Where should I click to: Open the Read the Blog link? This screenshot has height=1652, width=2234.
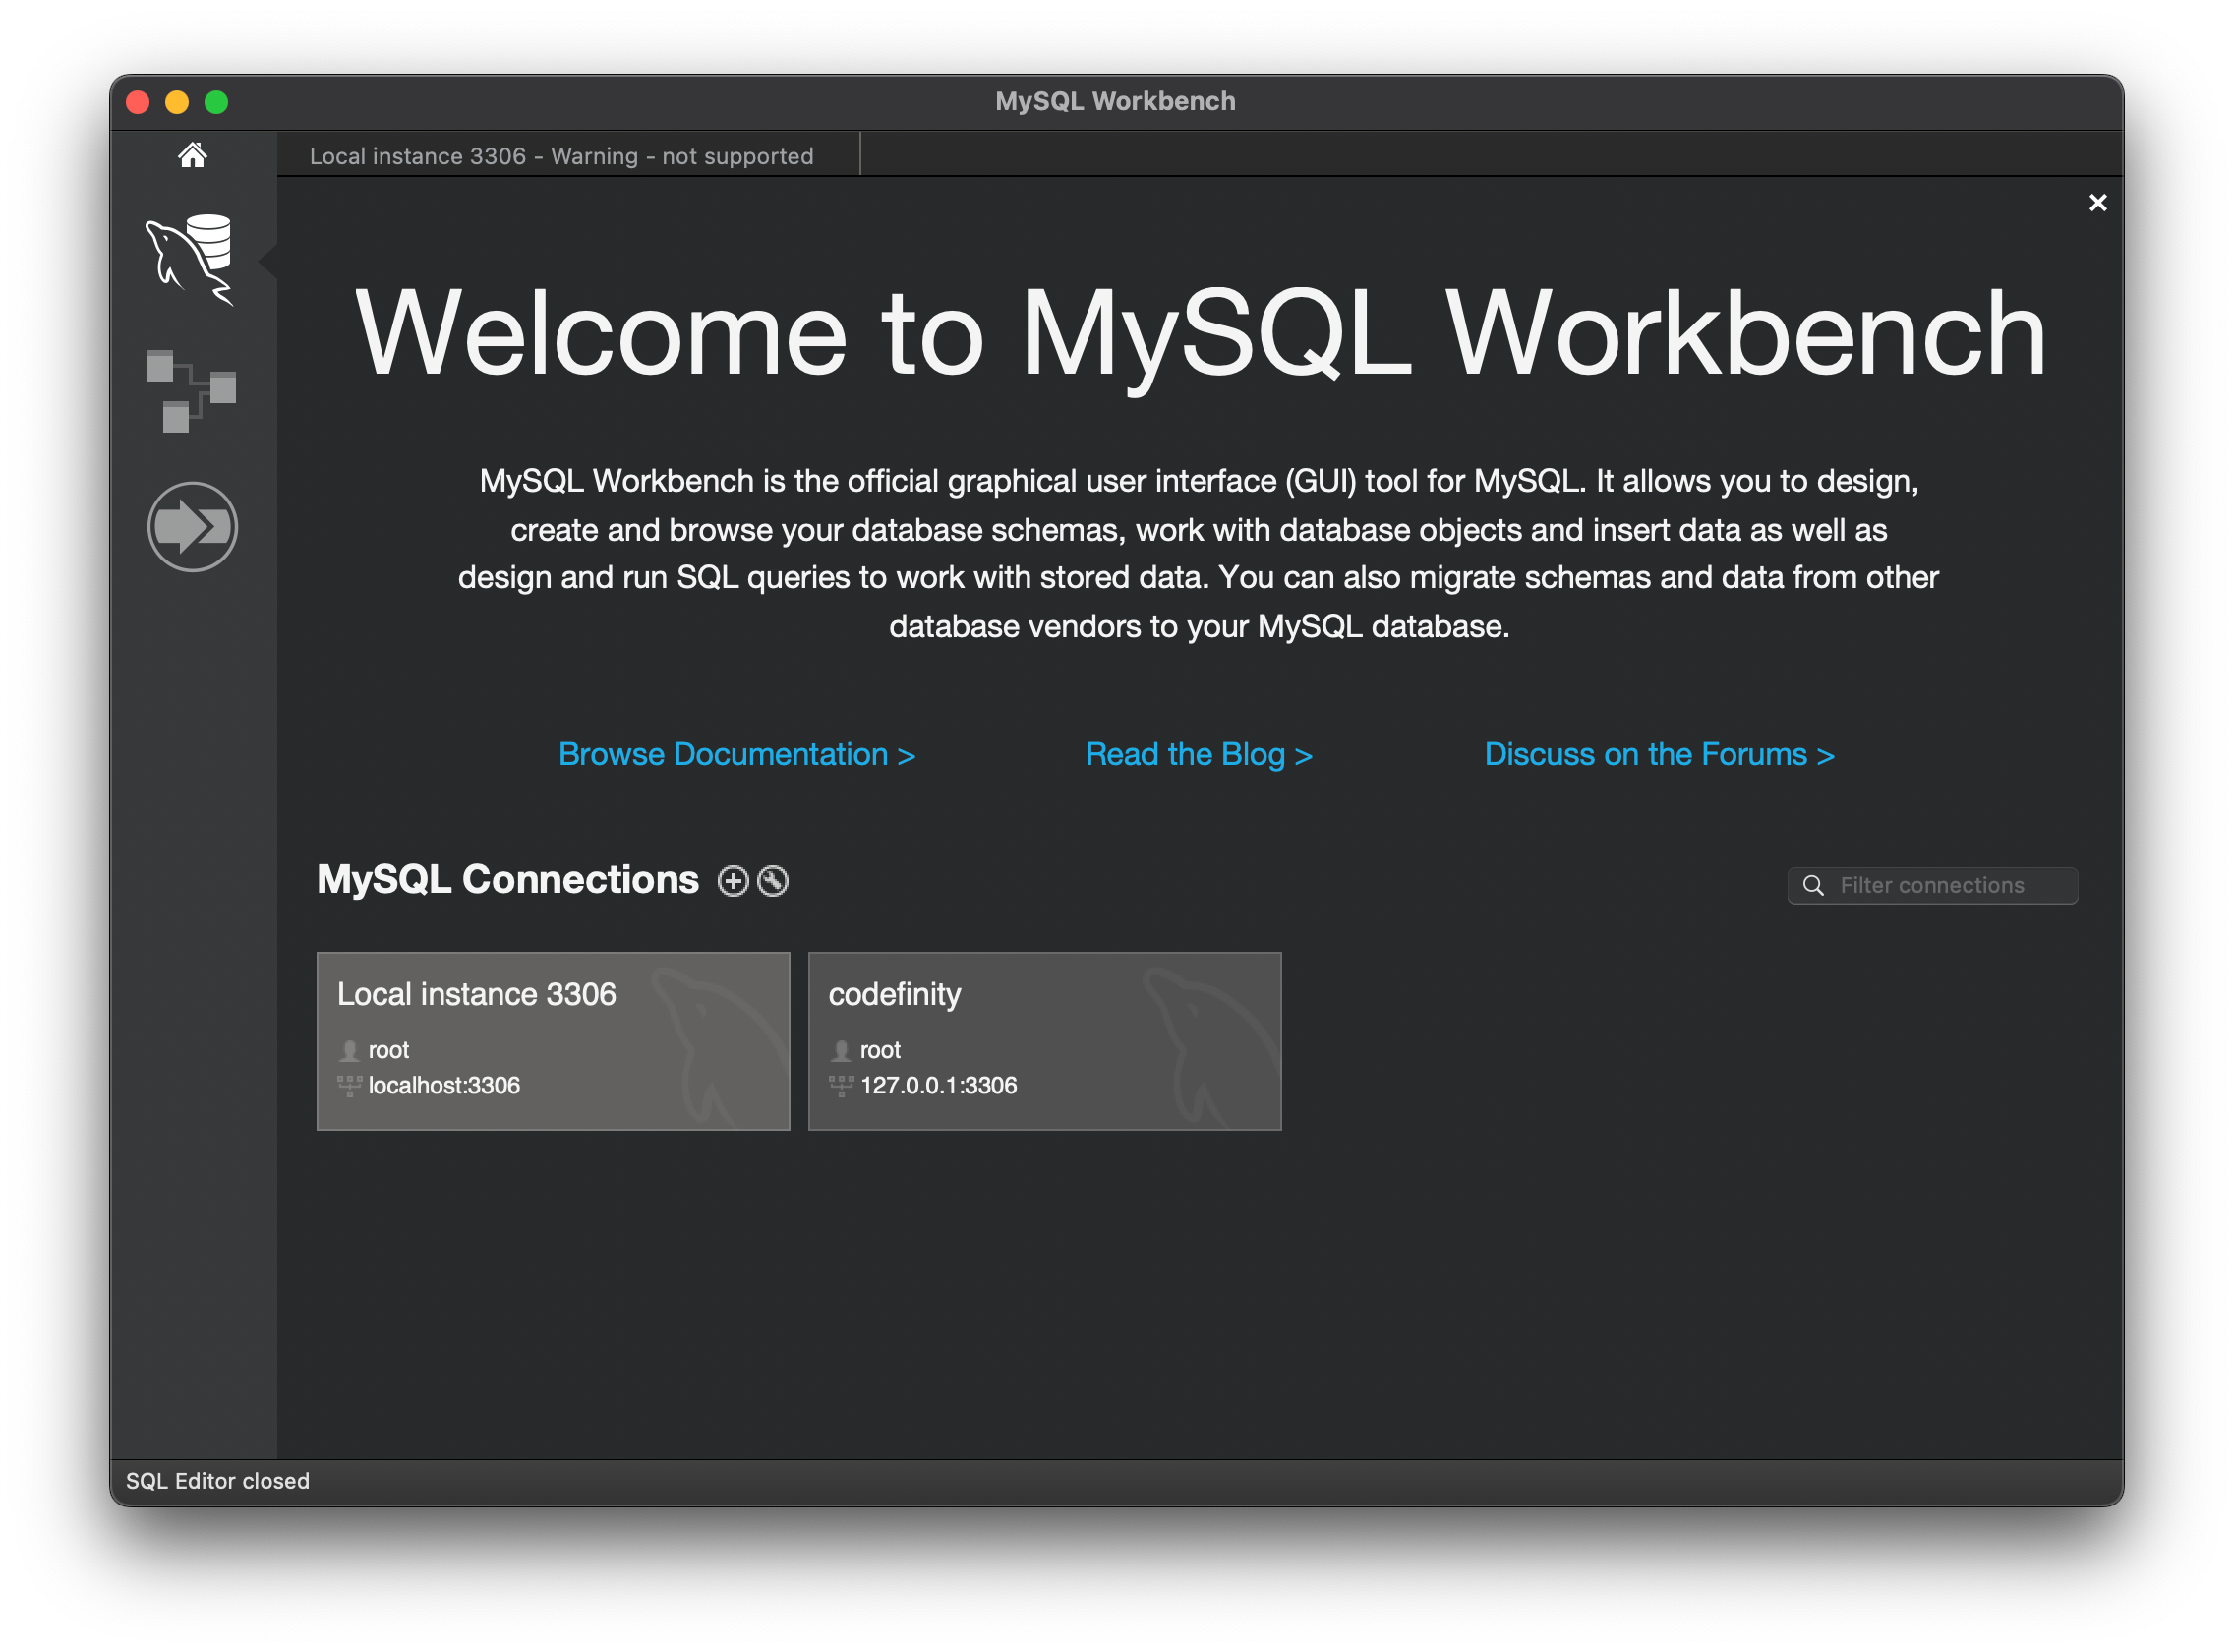click(x=1199, y=755)
